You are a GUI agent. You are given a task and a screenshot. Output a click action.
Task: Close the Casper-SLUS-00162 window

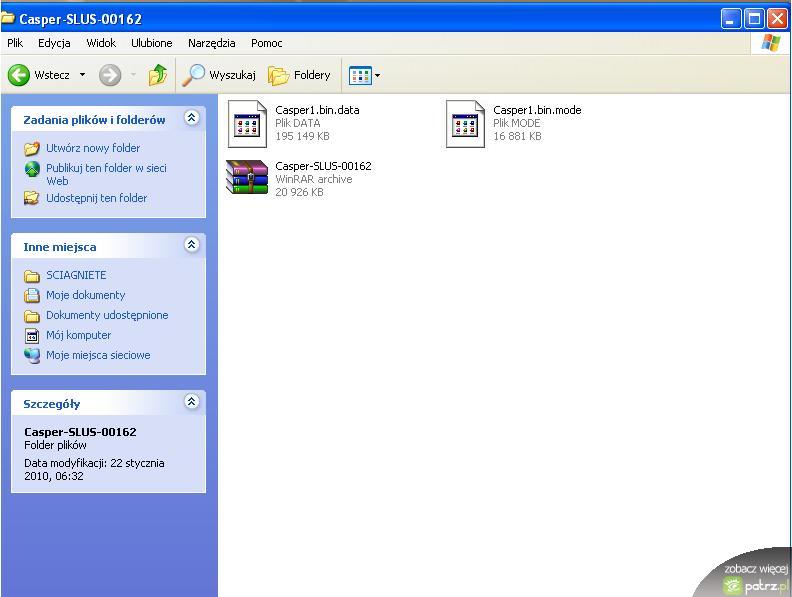point(777,19)
